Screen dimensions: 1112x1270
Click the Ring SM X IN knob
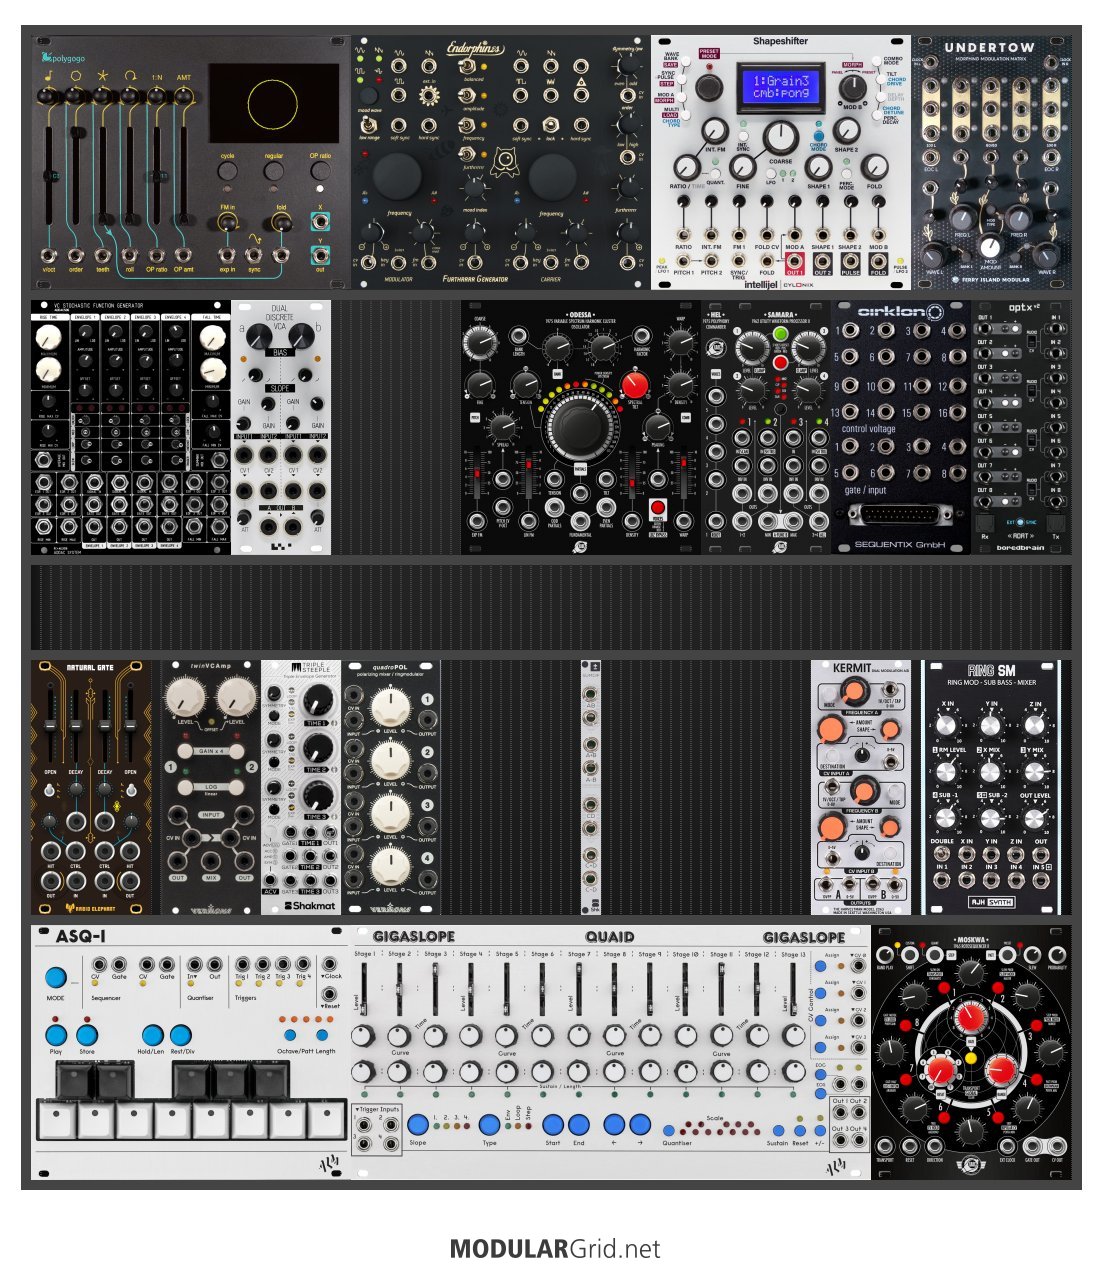click(947, 727)
